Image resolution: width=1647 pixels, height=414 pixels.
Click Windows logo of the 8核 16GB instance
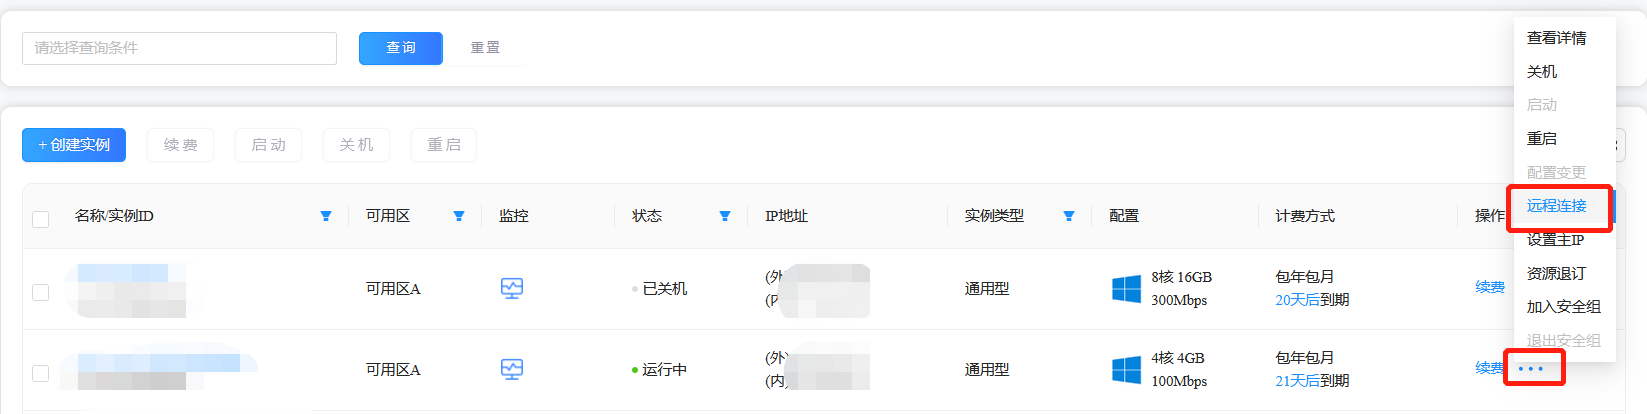1127,289
